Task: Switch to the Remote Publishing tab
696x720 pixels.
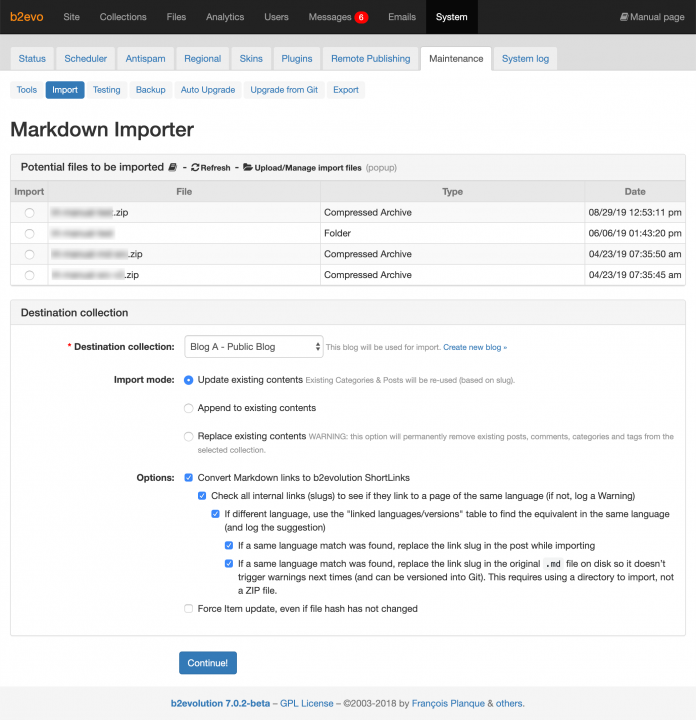Action: pos(370,59)
